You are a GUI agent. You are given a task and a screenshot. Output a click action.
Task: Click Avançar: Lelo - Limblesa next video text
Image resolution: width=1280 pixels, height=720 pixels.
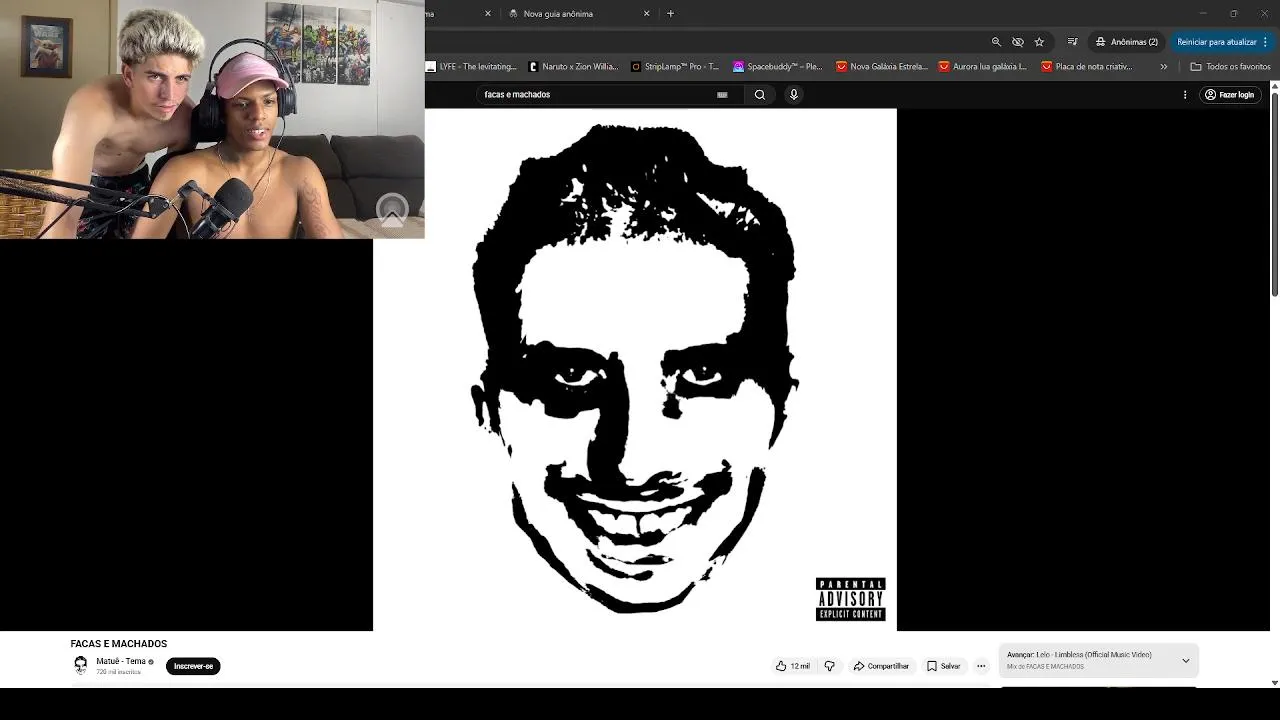pos(1079,655)
